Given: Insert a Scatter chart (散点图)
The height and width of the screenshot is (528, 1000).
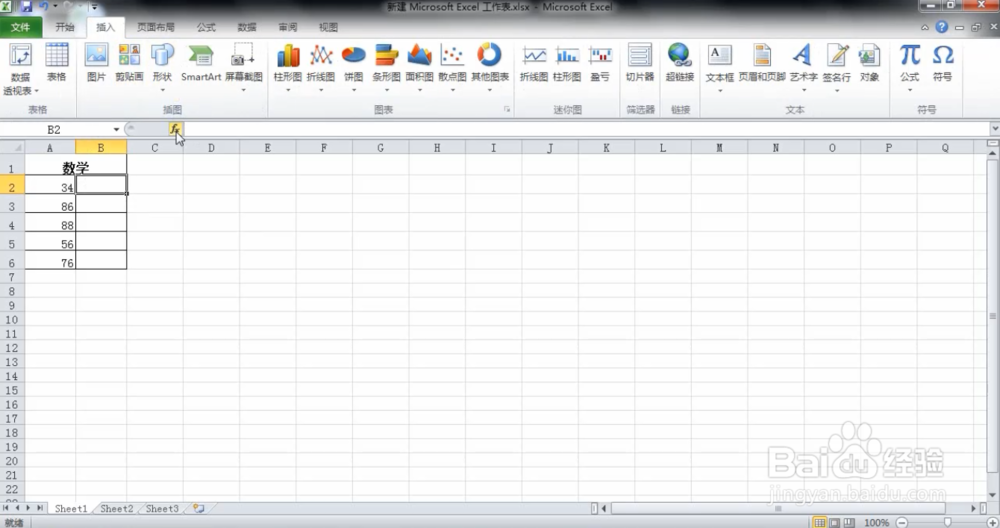Looking at the screenshot, I should tap(452, 66).
